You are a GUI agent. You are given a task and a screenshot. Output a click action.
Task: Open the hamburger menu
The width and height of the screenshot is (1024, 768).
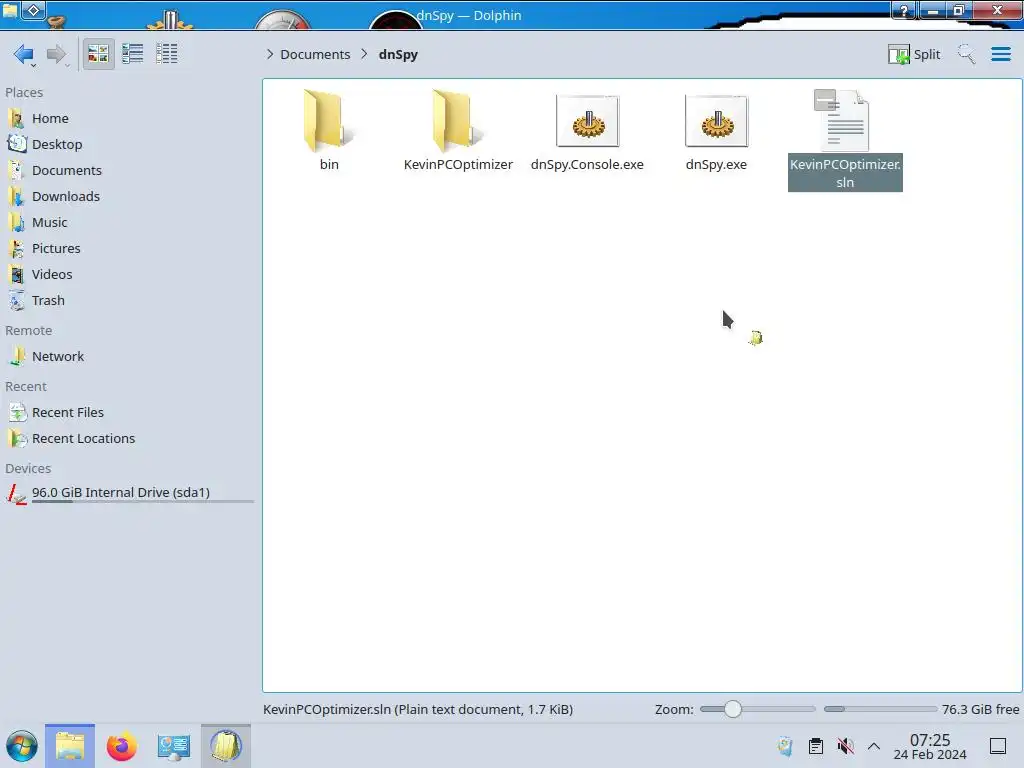coord(1000,54)
